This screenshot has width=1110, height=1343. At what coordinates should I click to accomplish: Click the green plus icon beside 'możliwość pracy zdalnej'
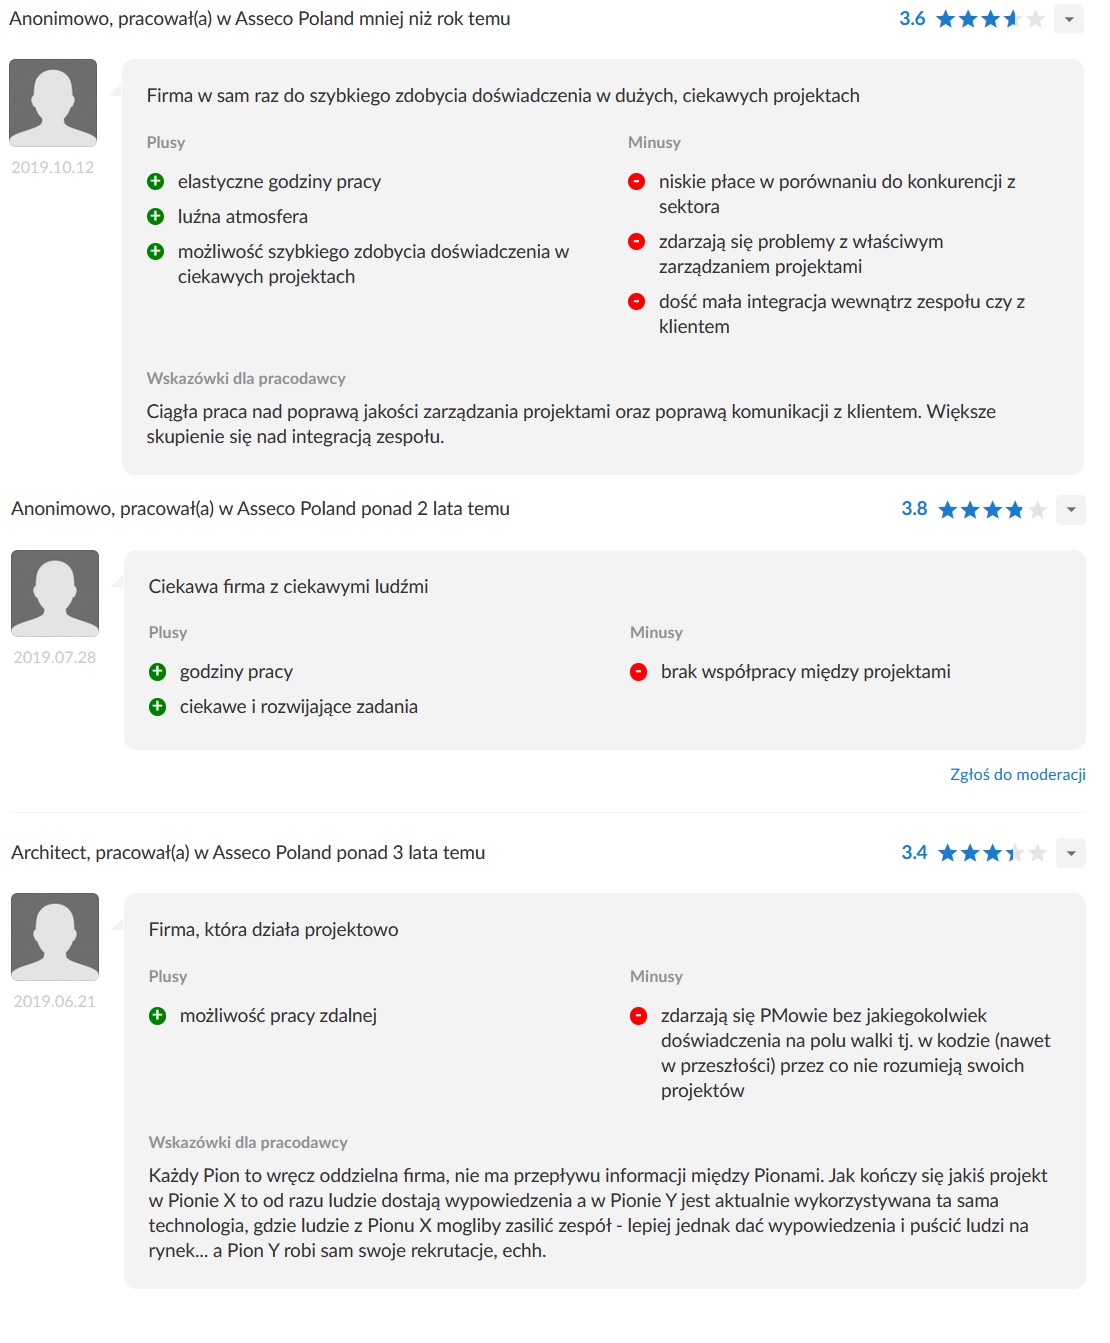coord(157,1016)
